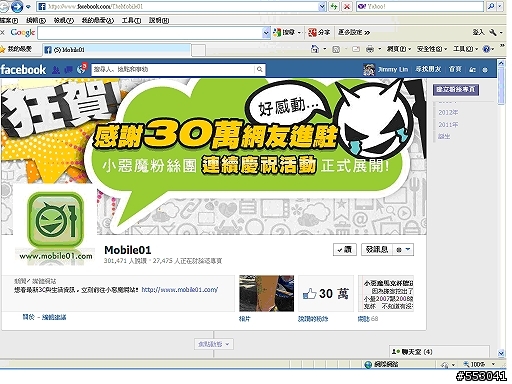Open the 網誌 notes thumbnail
The height and width of the screenshot is (384, 512).
tap(386, 293)
